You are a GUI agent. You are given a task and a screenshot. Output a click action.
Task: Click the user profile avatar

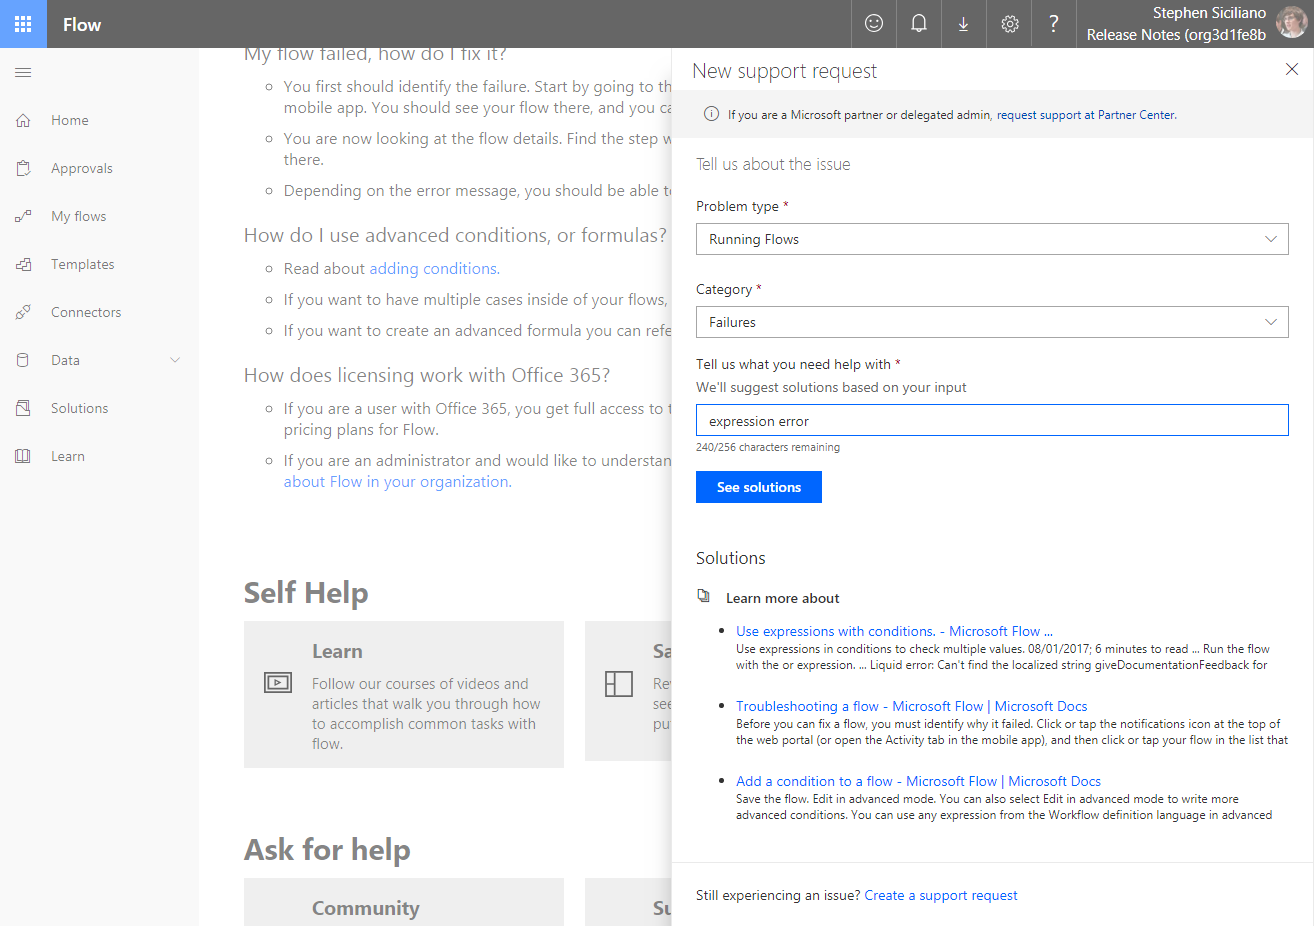click(1291, 22)
